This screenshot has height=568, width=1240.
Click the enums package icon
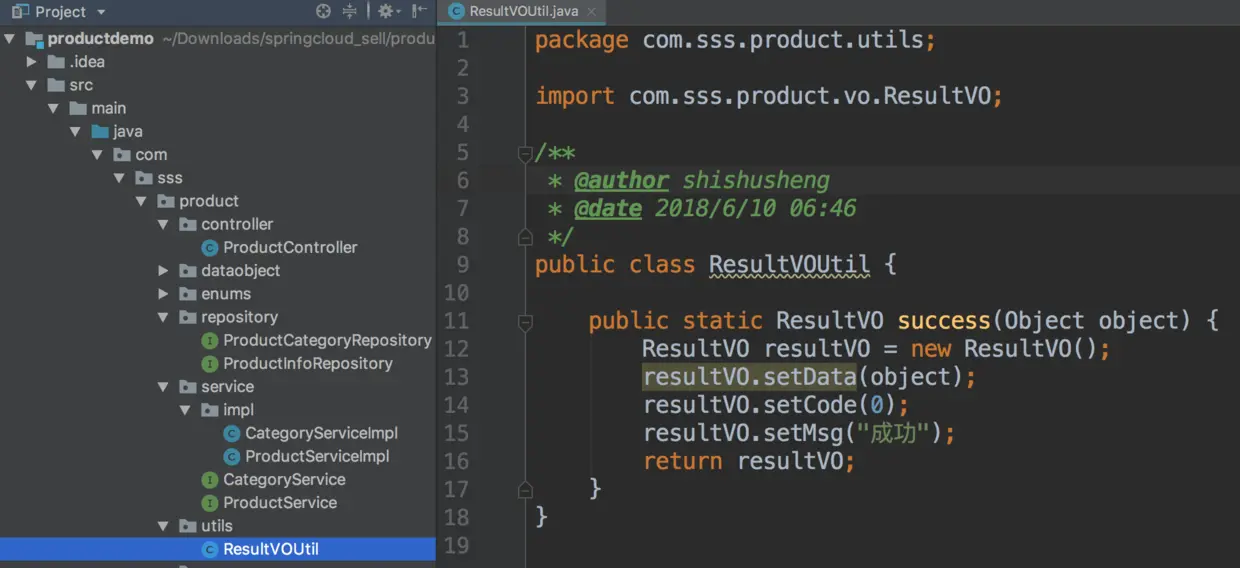coord(187,294)
